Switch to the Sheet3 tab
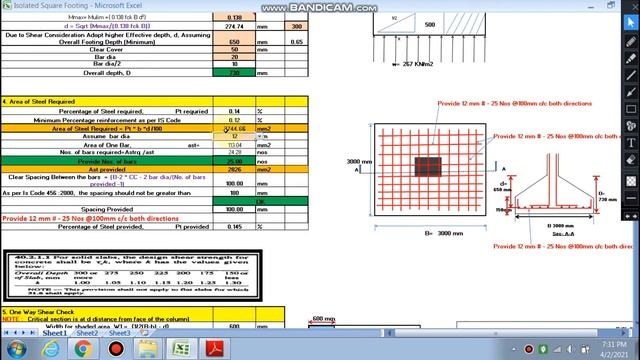This screenshot has height=360, width=640. (119, 333)
